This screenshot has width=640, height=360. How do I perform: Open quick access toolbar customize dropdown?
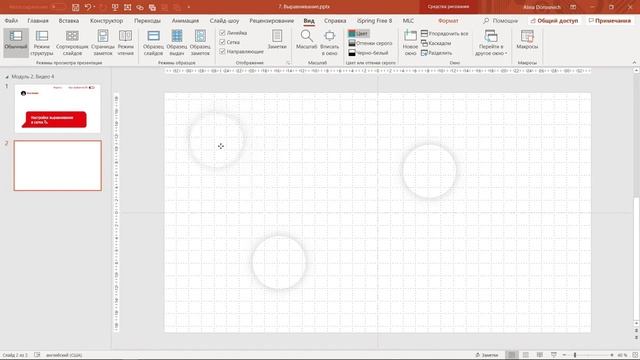pos(189,7)
